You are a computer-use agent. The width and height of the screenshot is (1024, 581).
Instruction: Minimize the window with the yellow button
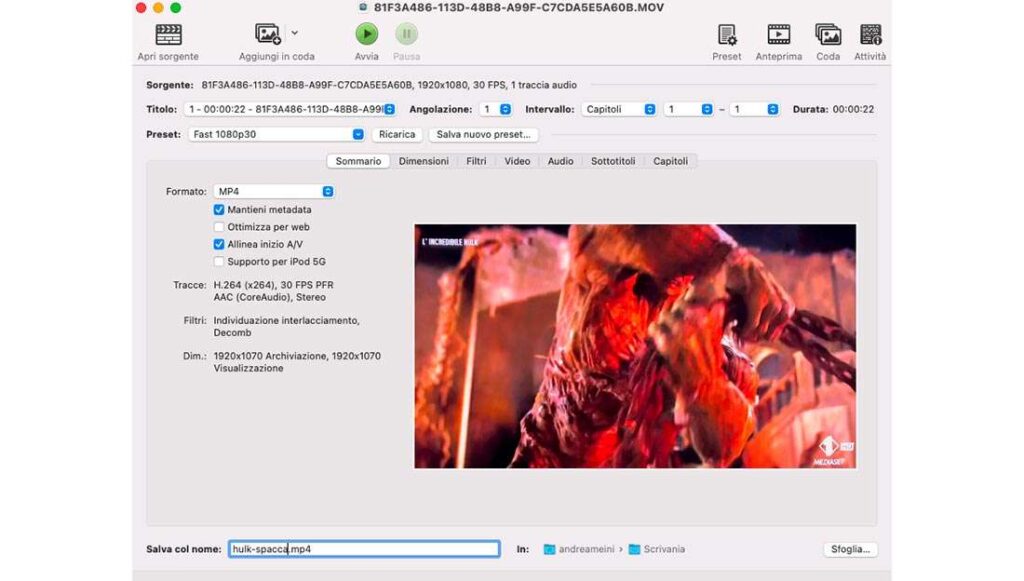pos(158,8)
